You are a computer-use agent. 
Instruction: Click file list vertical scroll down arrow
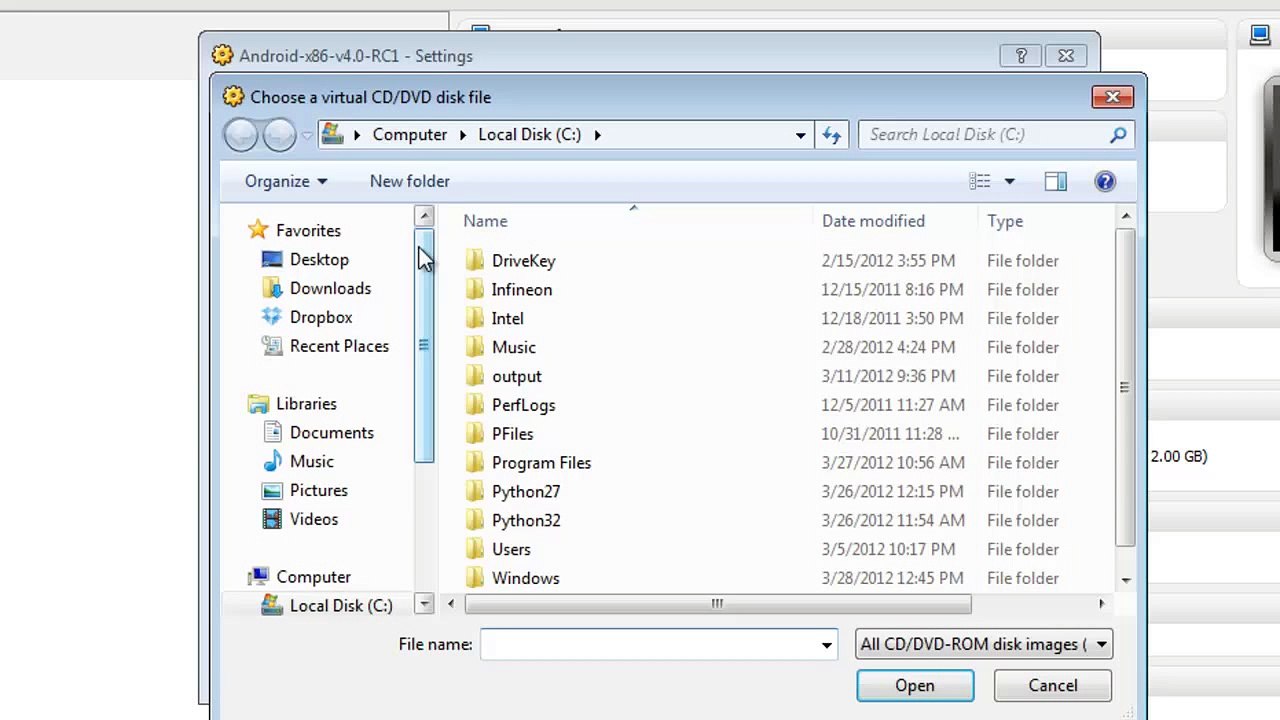(x=1126, y=580)
